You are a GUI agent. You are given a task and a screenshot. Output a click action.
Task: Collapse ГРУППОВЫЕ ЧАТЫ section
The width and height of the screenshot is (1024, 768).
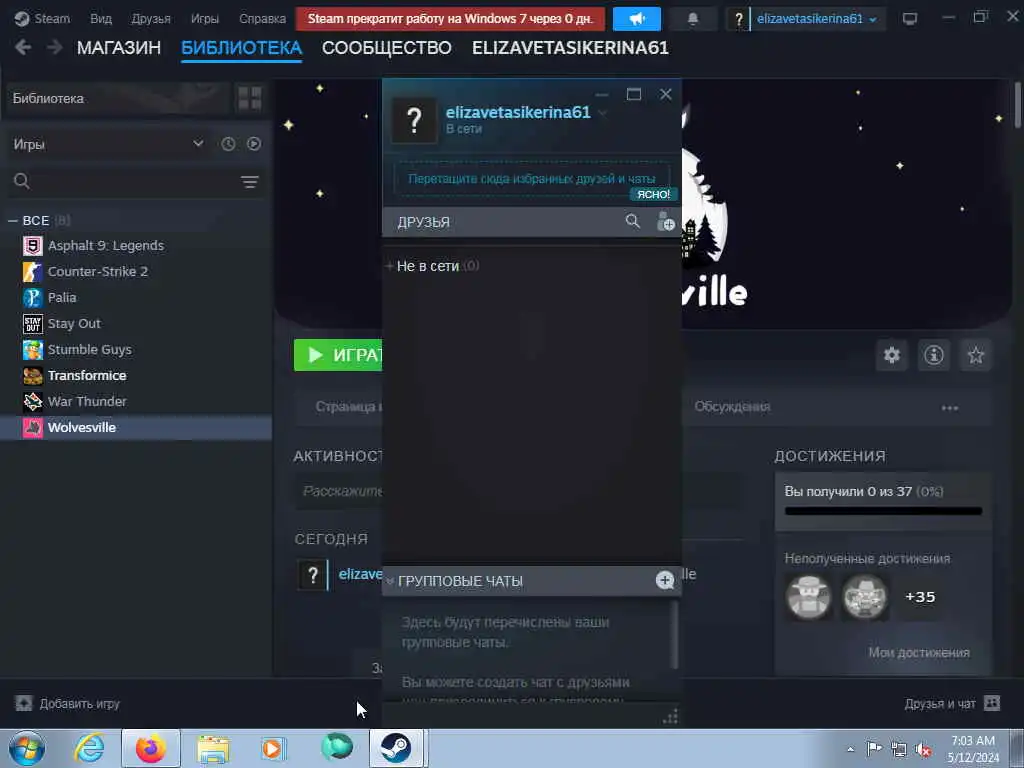pyautogui.click(x=390, y=581)
